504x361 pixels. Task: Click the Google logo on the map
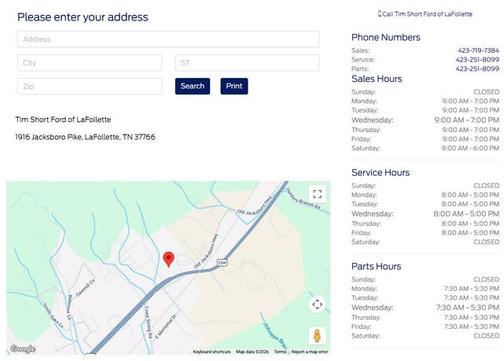(x=23, y=349)
